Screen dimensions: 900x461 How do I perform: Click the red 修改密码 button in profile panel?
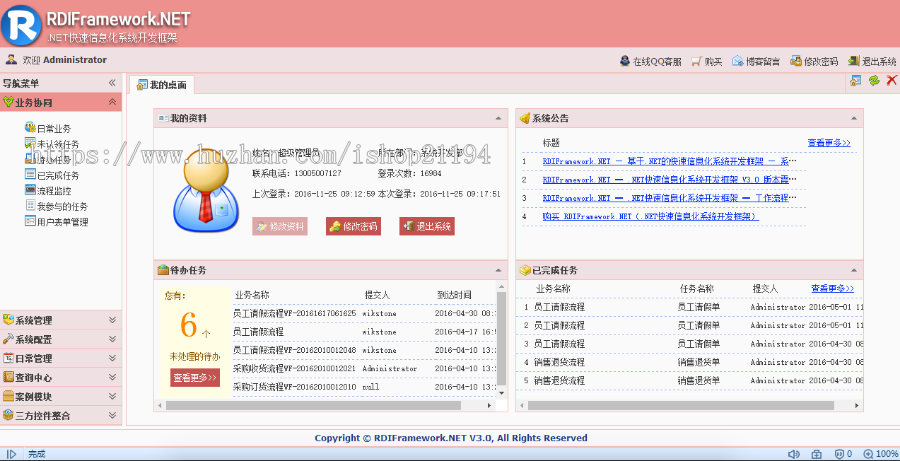pos(354,226)
